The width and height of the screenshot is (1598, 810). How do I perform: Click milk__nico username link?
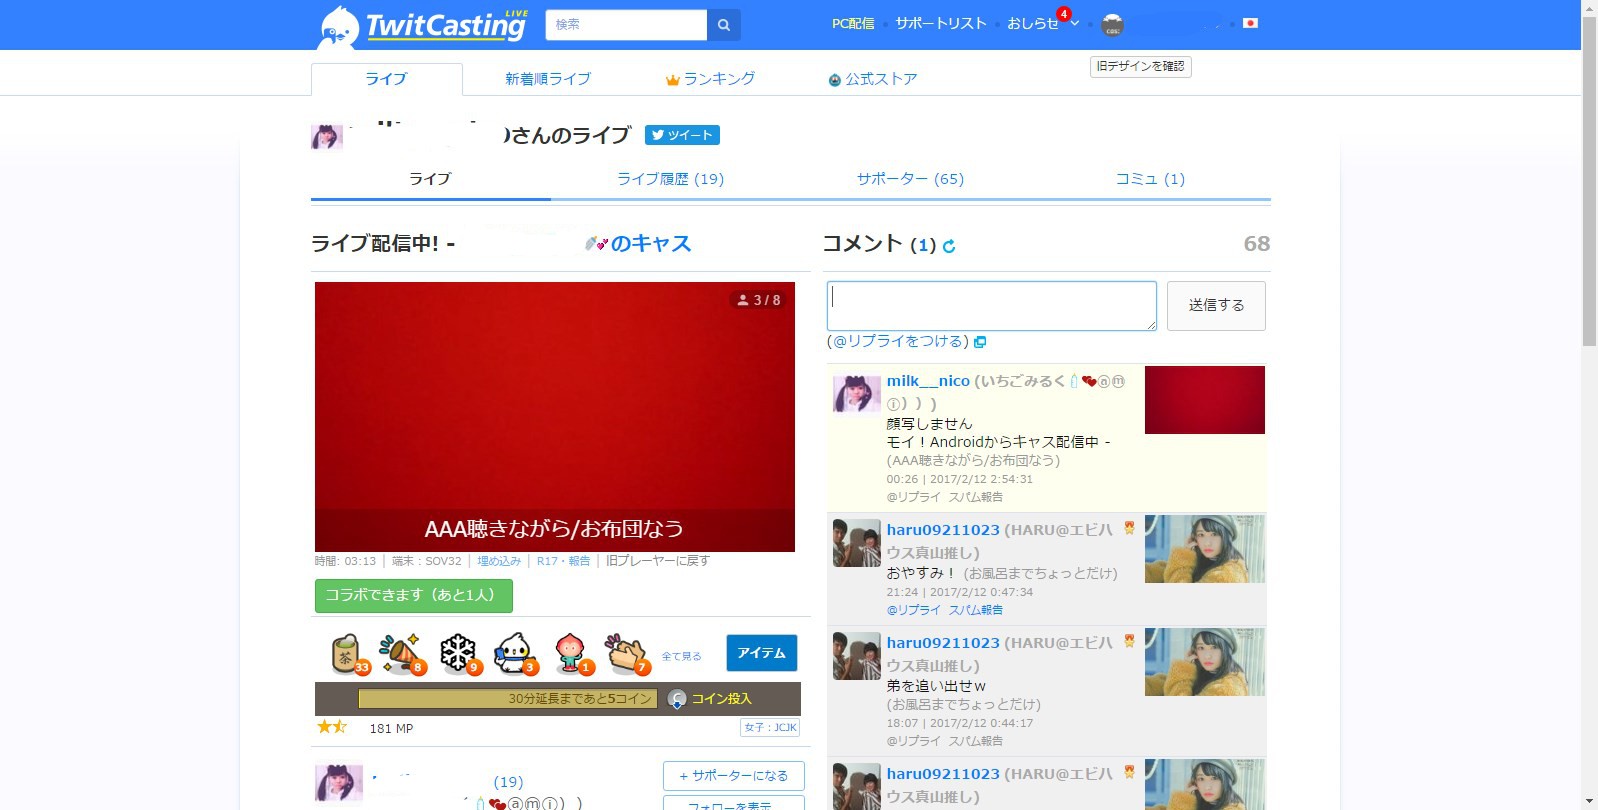[x=928, y=381]
